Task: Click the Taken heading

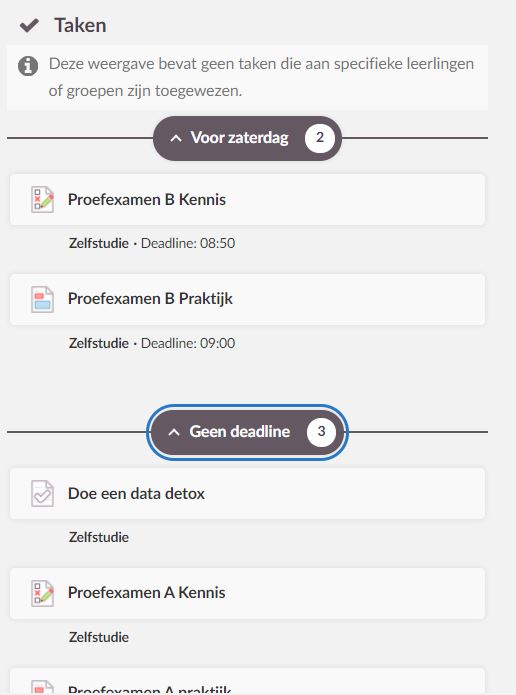Action: [x=80, y=25]
